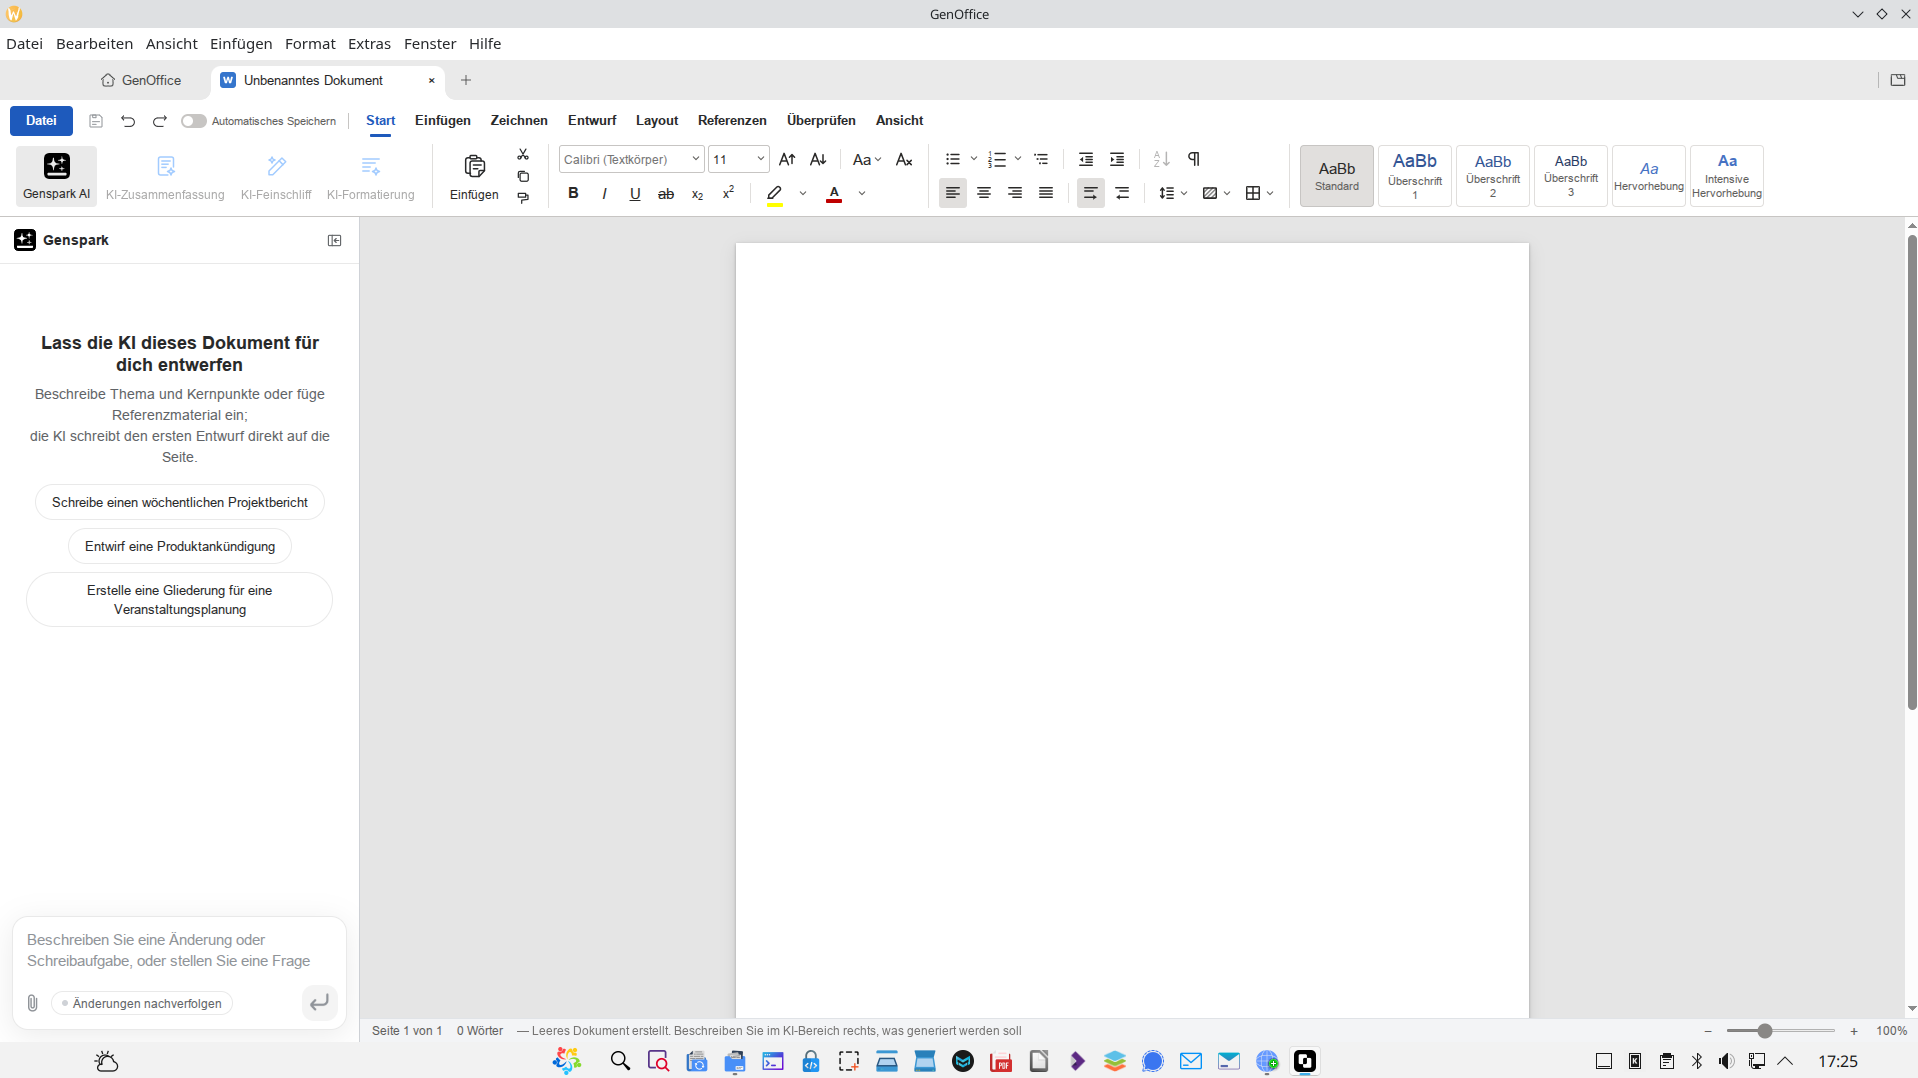Increase the paragraph indent

pyautogui.click(x=1117, y=160)
